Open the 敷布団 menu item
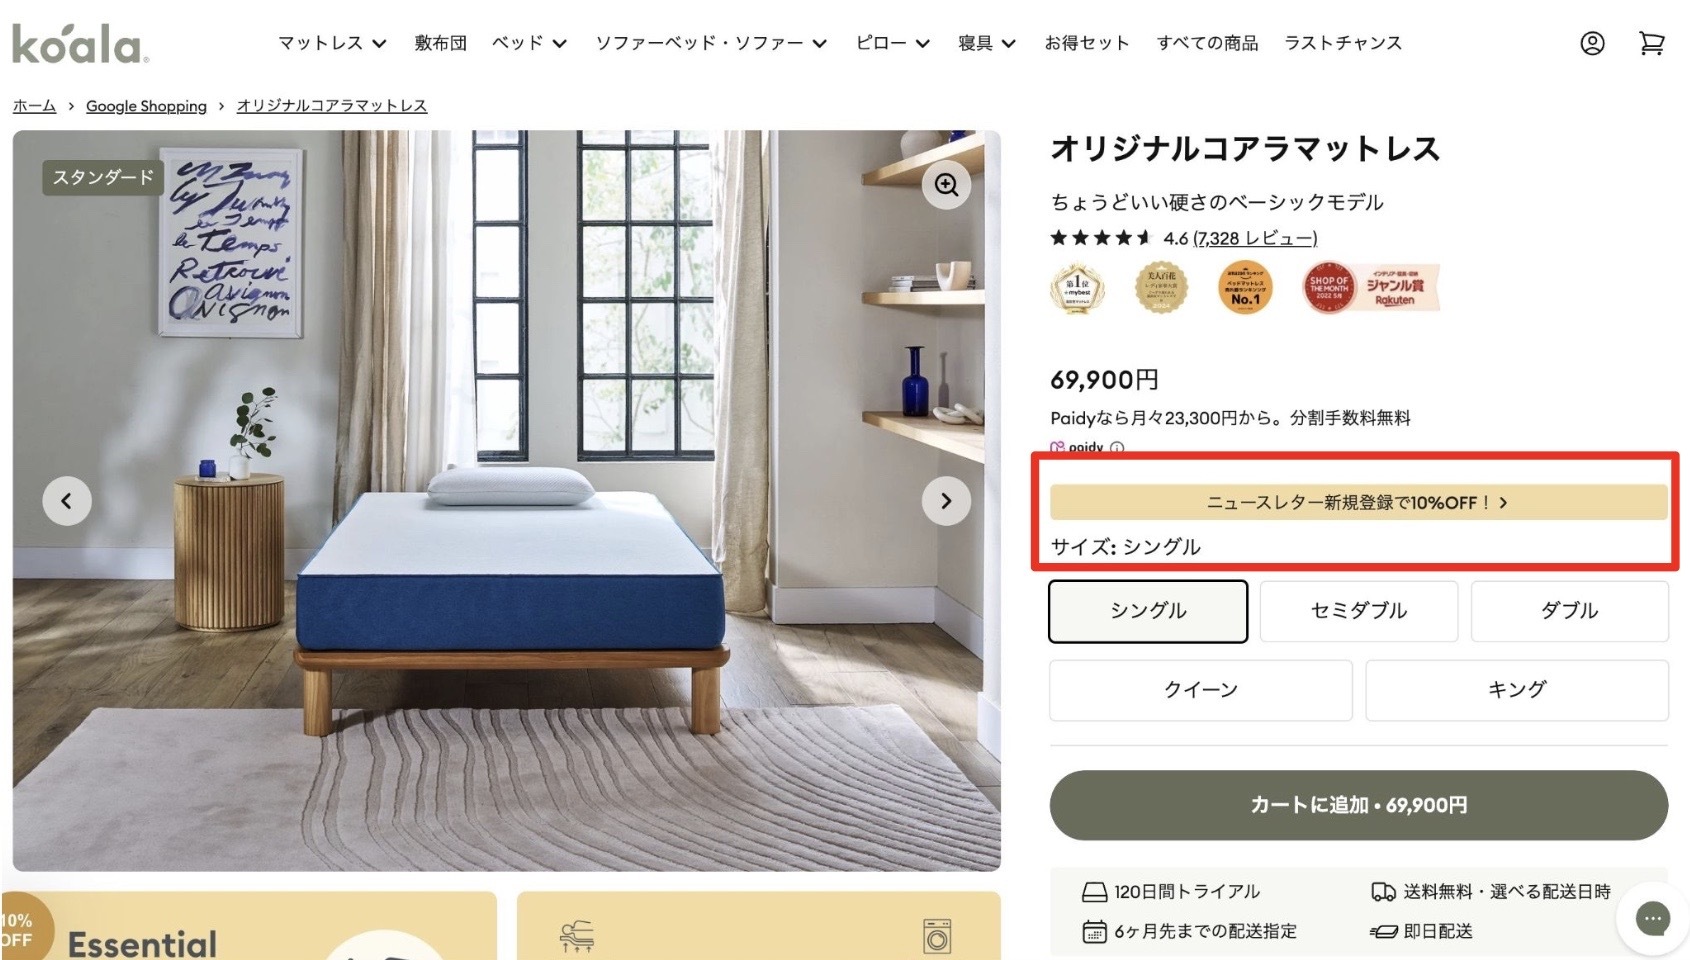 [441, 43]
